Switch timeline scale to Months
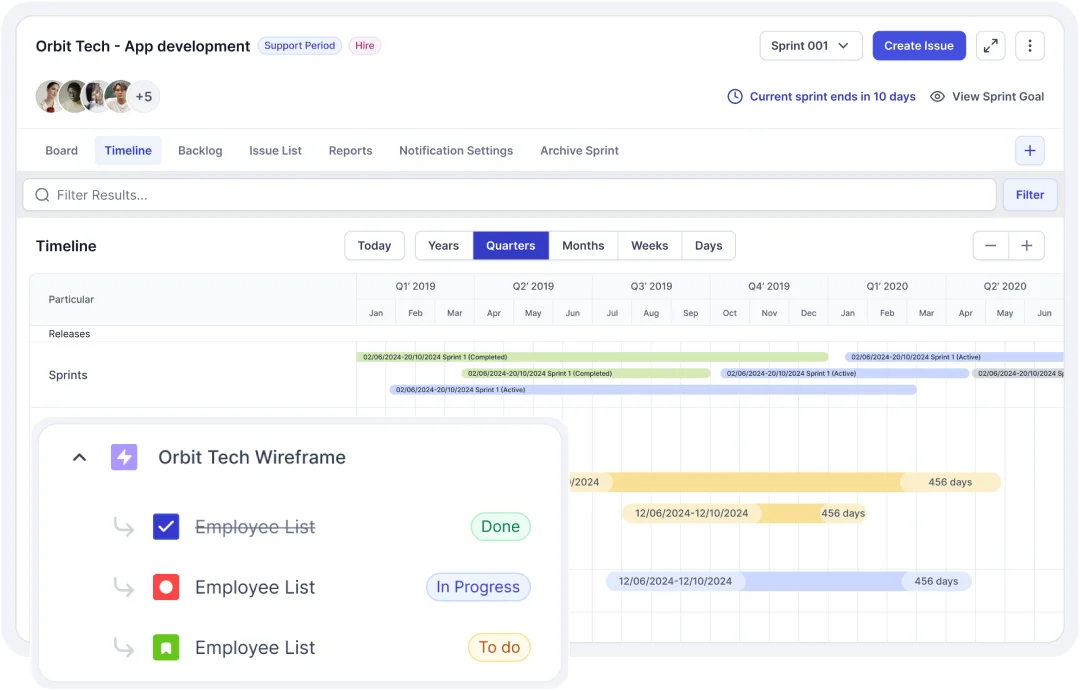1080x690 pixels. [x=583, y=246]
